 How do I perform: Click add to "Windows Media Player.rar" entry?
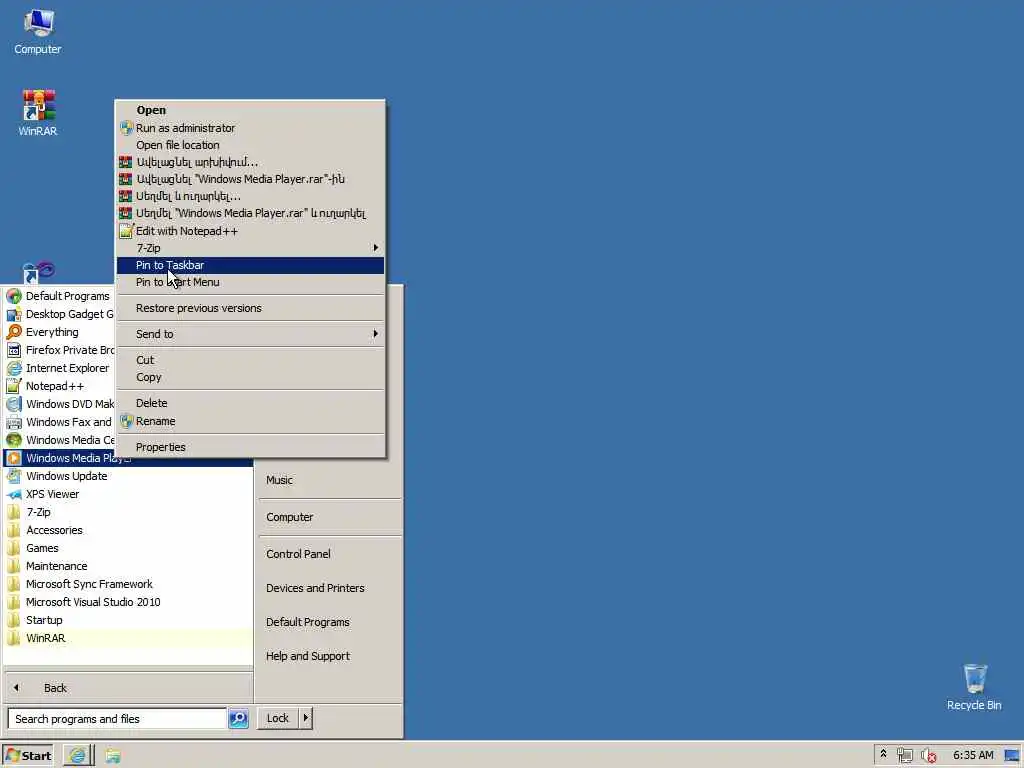(x=250, y=179)
